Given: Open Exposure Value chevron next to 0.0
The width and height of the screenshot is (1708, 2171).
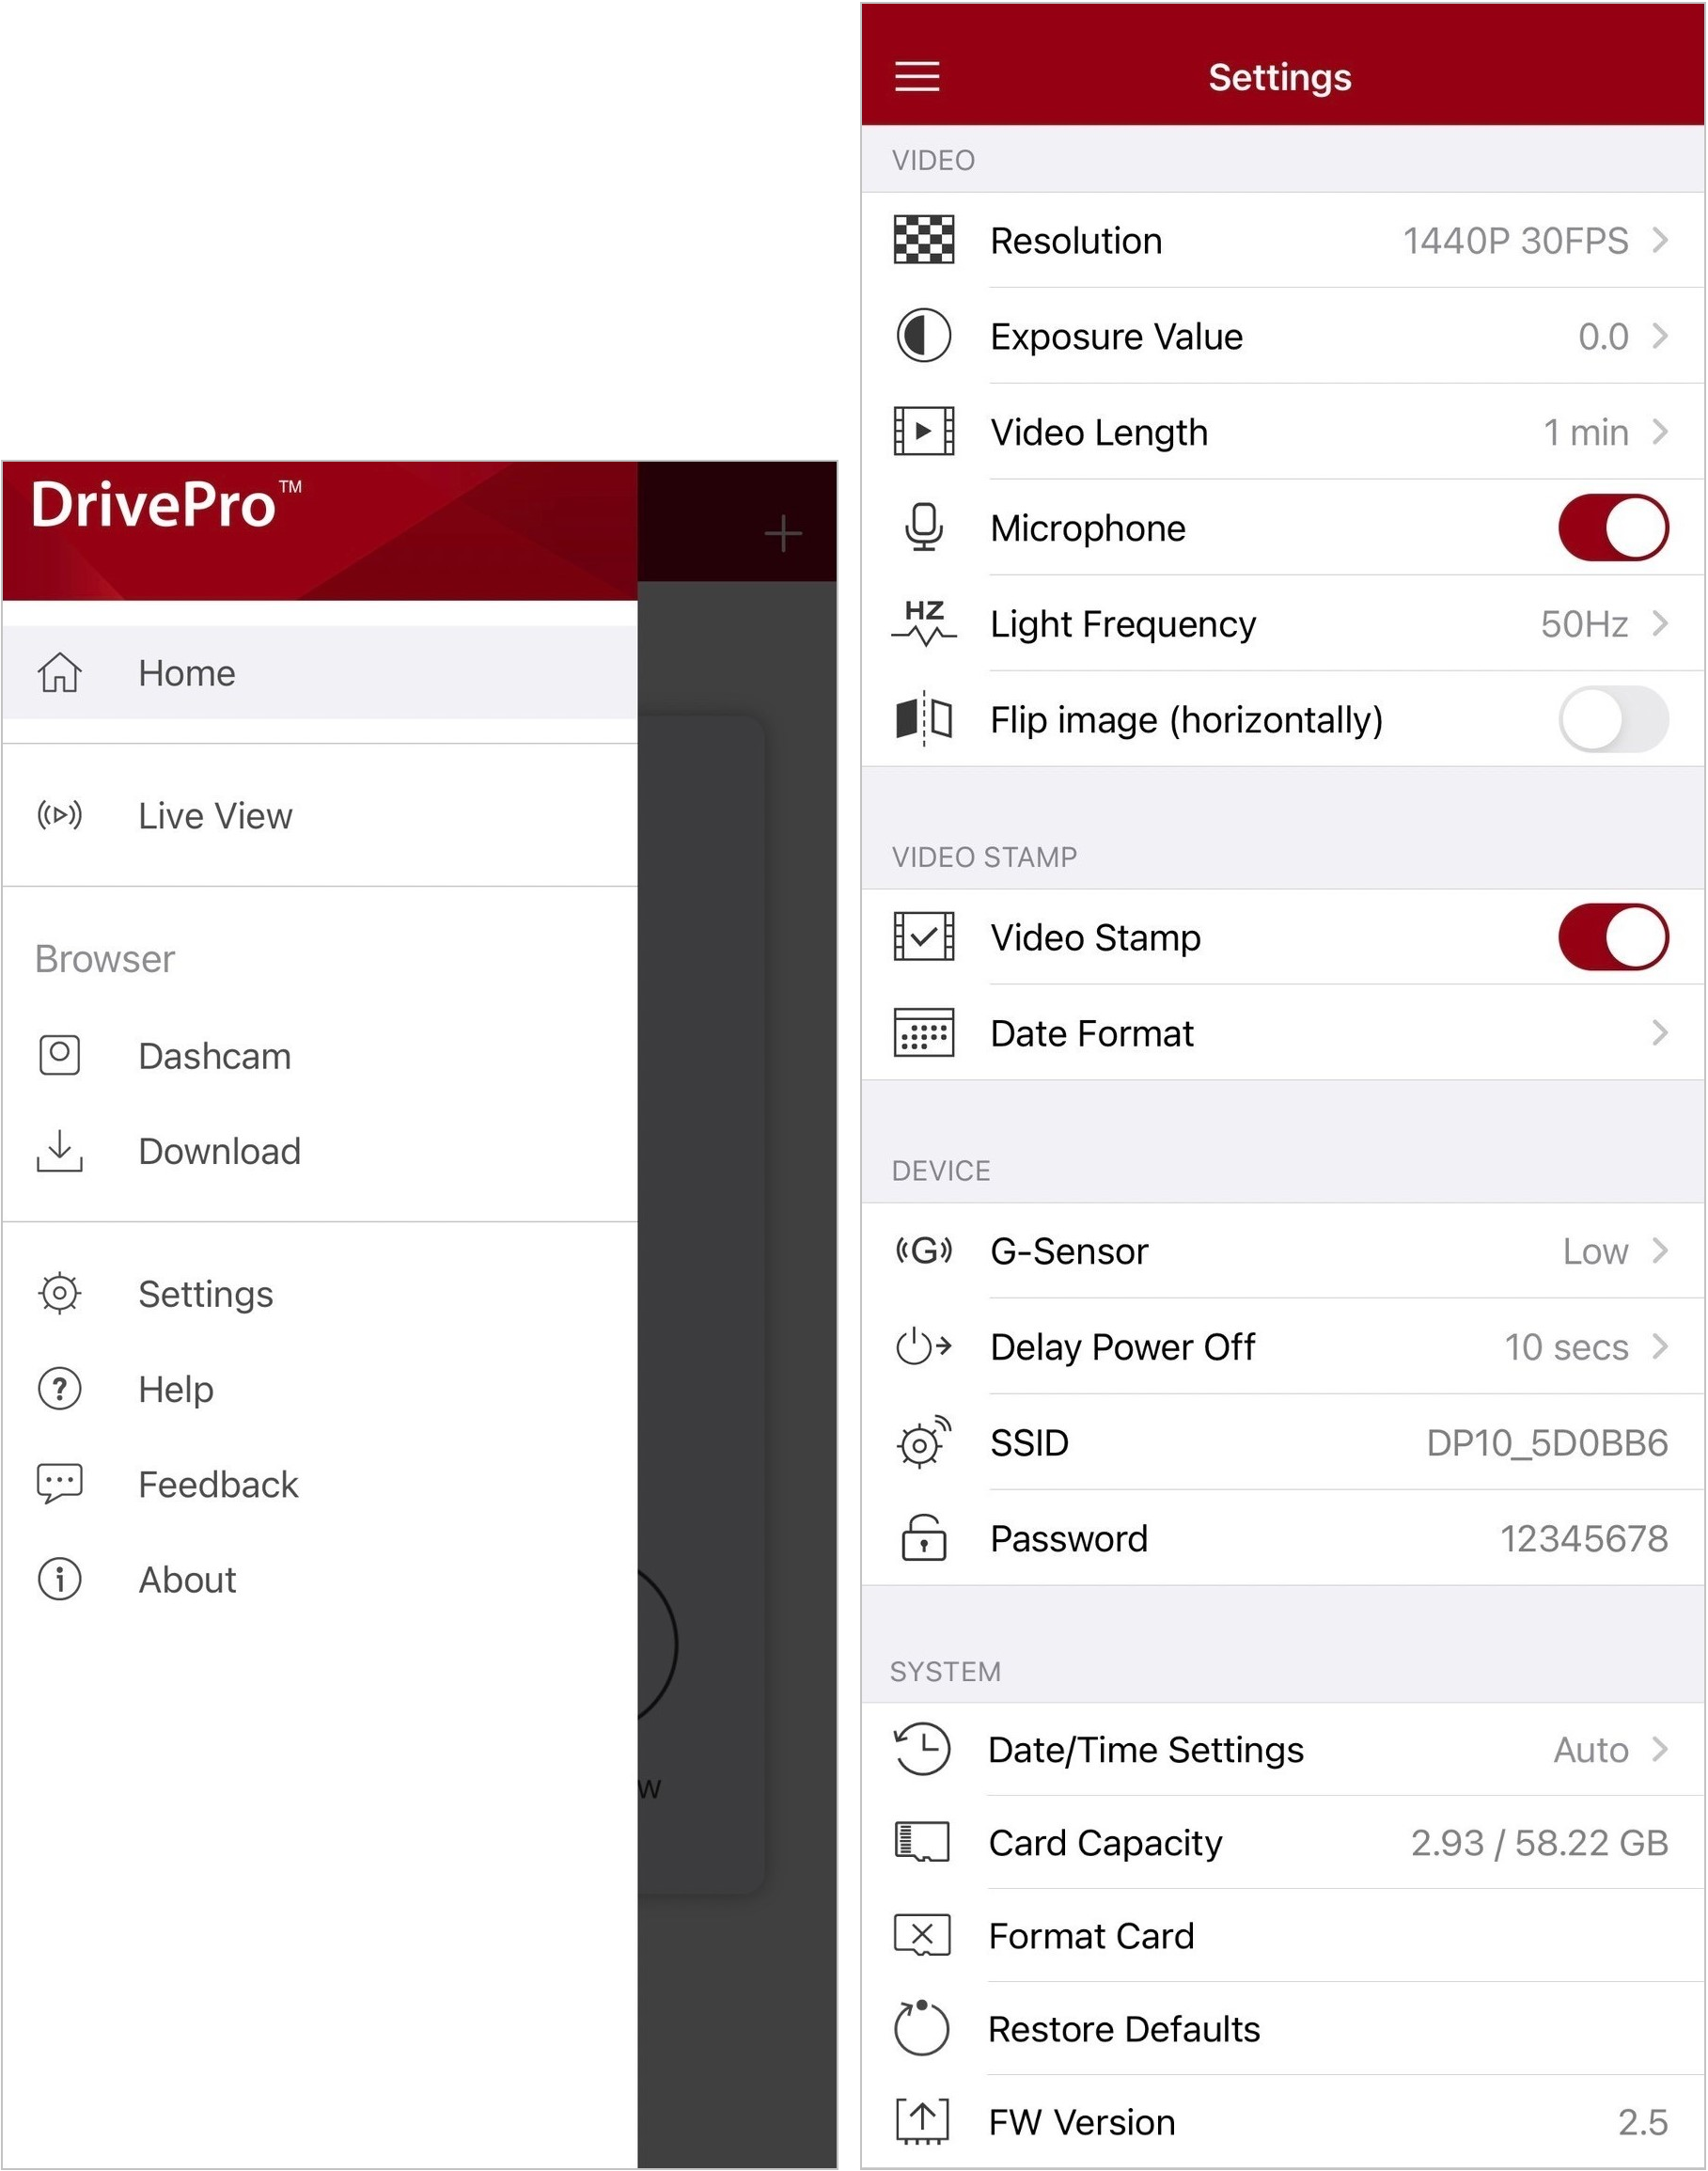Looking at the screenshot, I should [1660, 336].
